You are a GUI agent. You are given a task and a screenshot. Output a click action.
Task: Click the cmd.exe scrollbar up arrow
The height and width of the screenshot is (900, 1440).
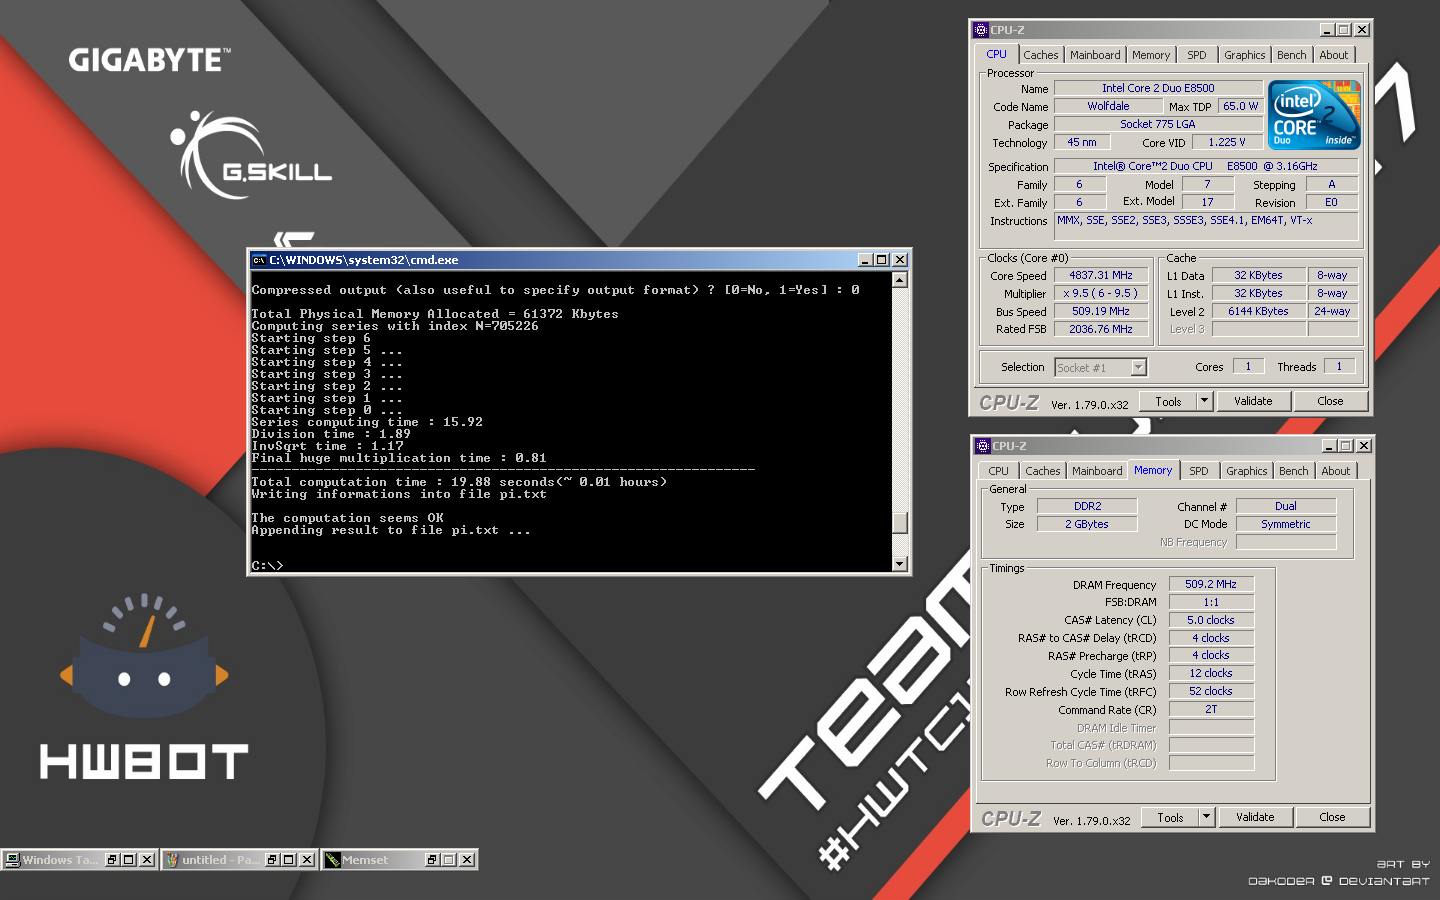click(900, 280)
